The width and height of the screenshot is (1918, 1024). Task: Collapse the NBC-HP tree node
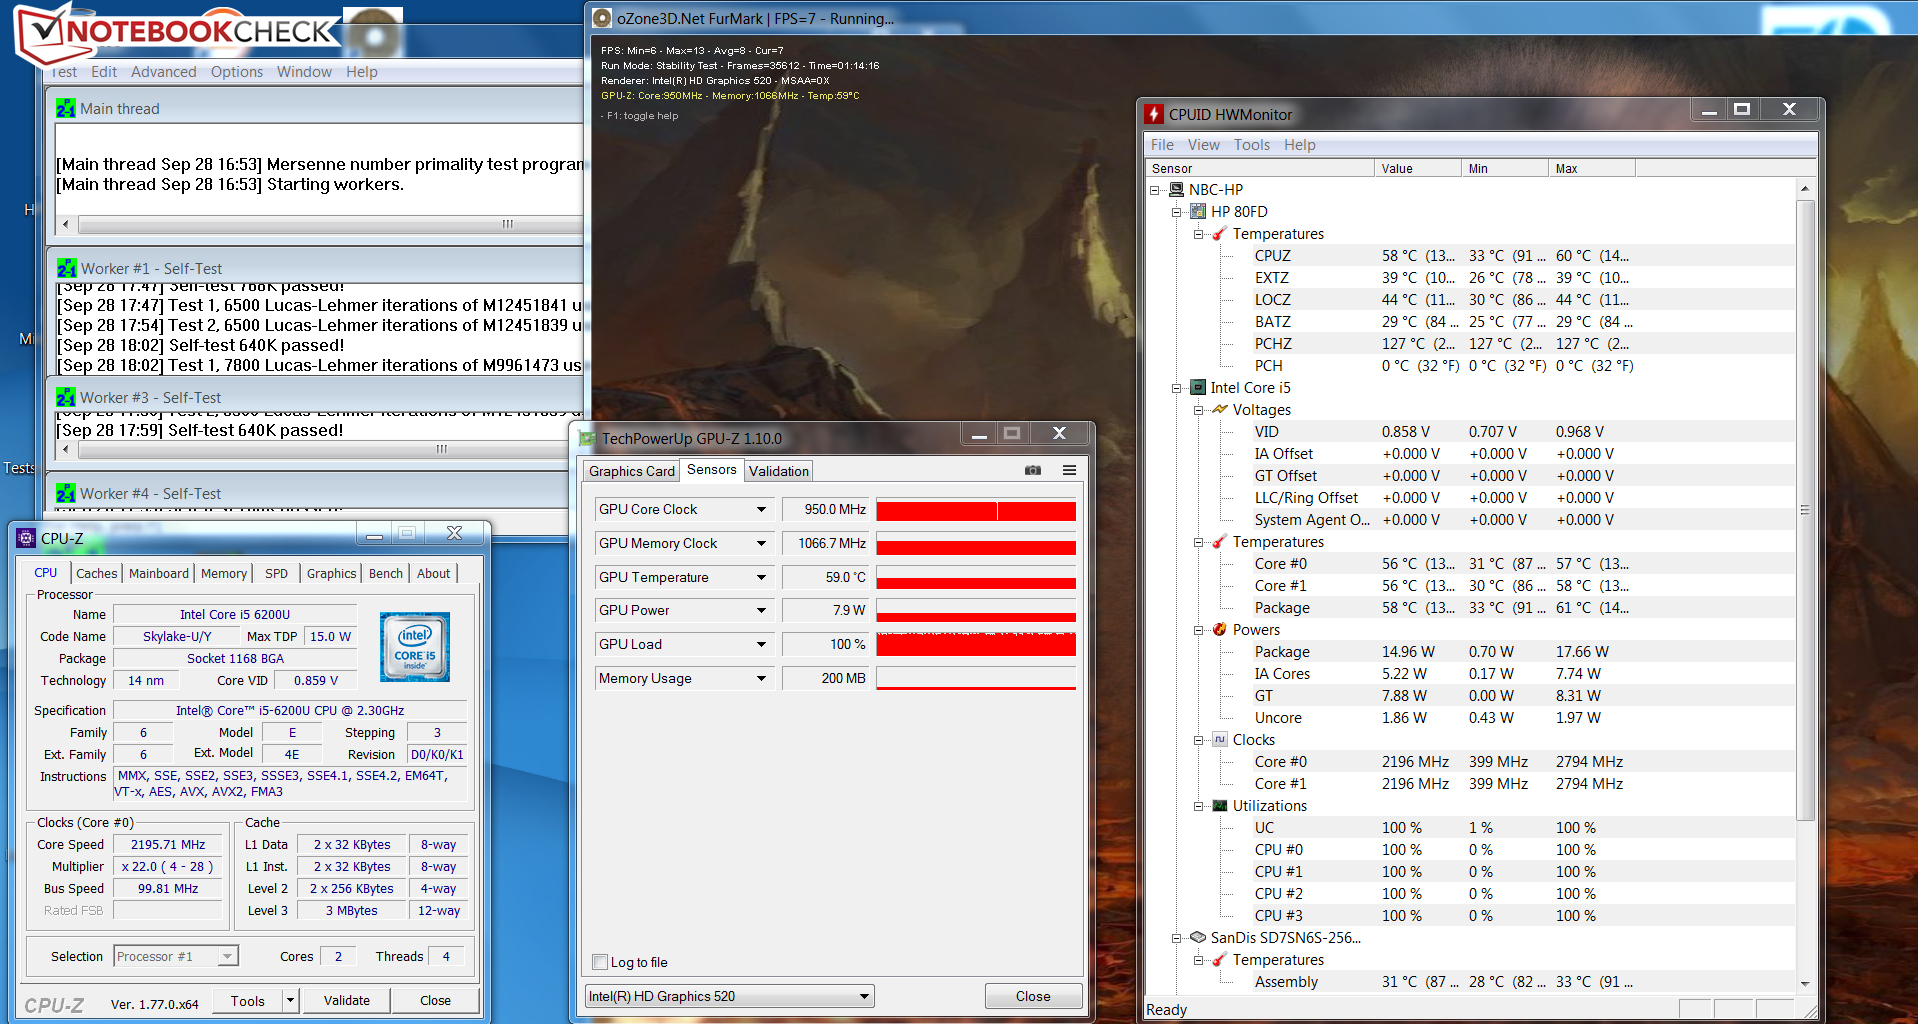[1155, 190]
